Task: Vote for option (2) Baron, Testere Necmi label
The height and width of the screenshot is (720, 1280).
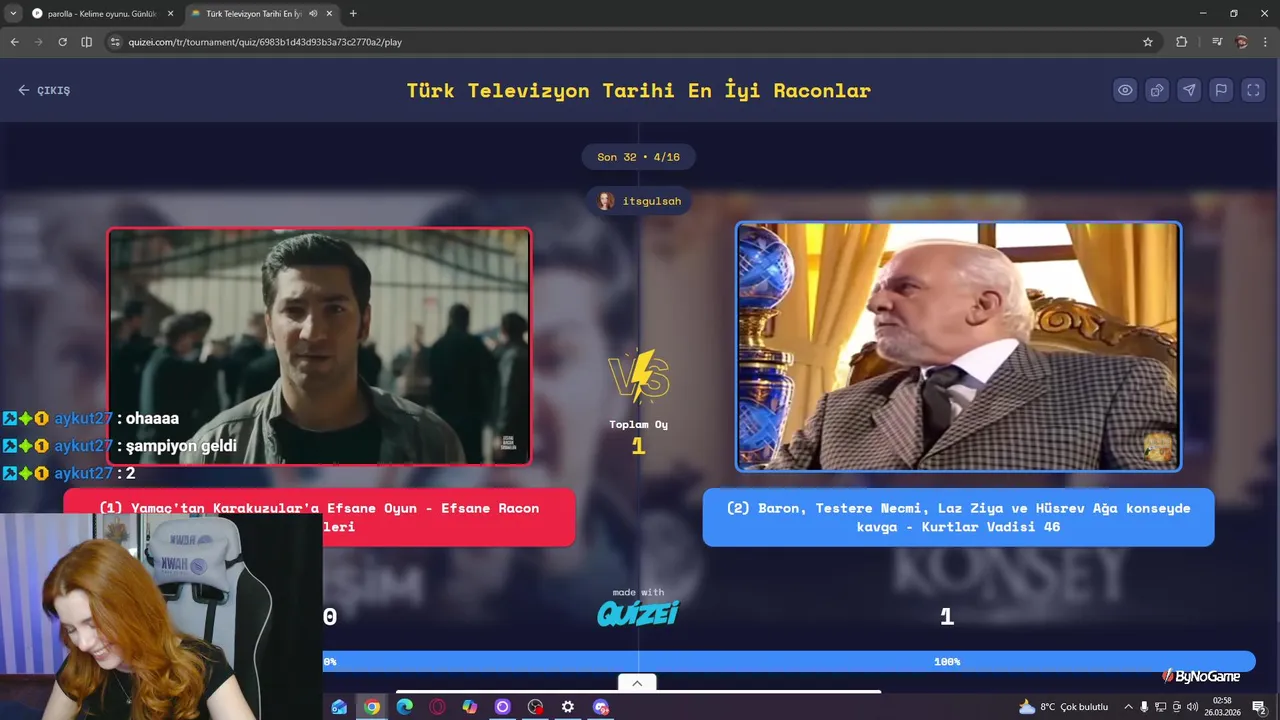Action: tap(958, 517)
